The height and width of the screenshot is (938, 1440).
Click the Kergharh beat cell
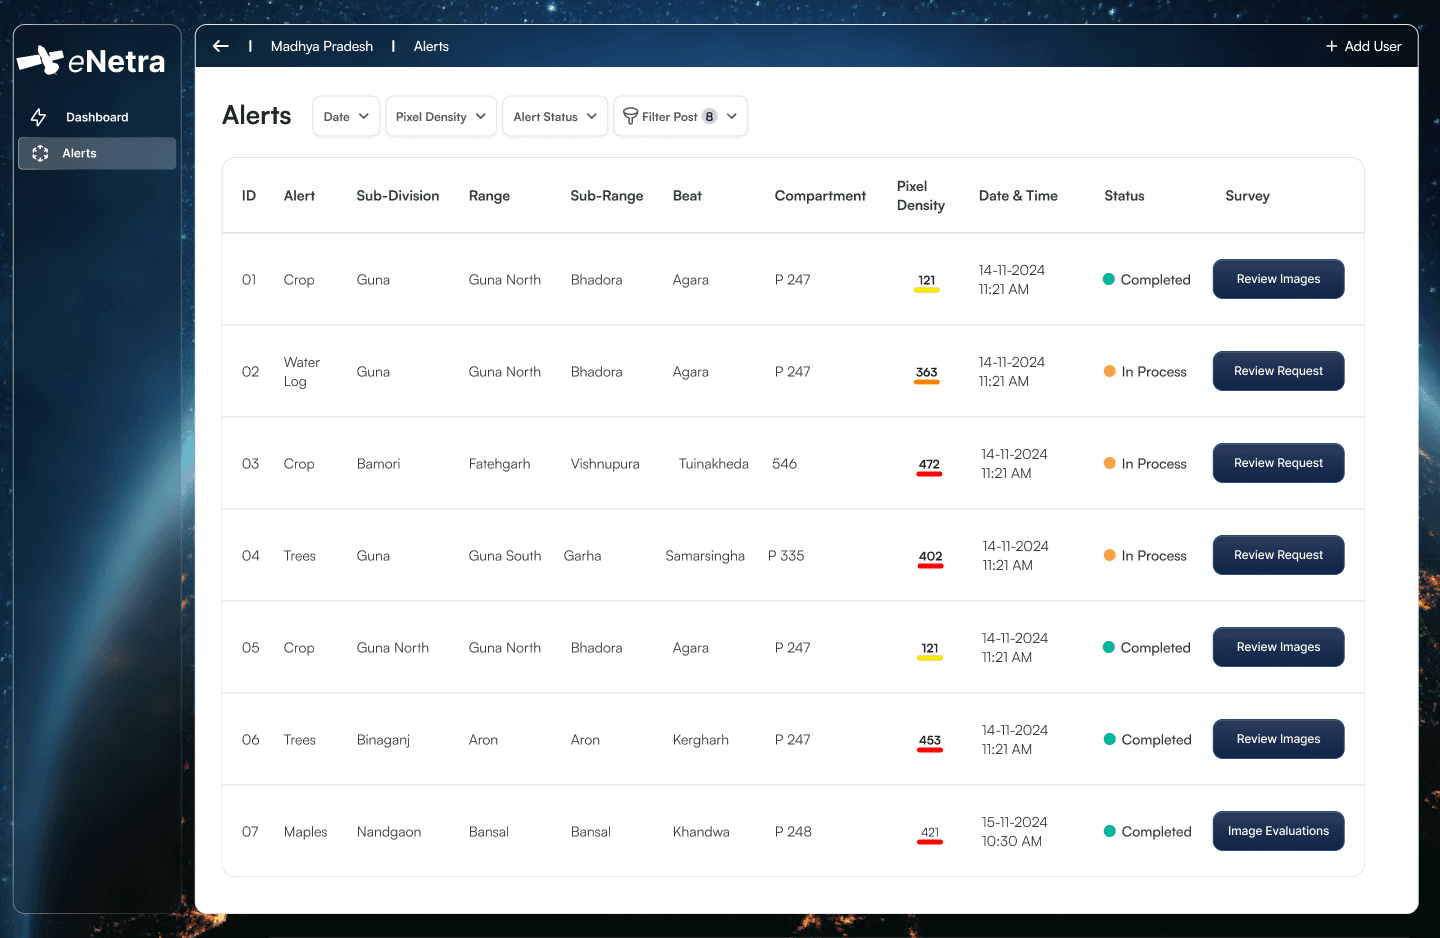(700, 739)
